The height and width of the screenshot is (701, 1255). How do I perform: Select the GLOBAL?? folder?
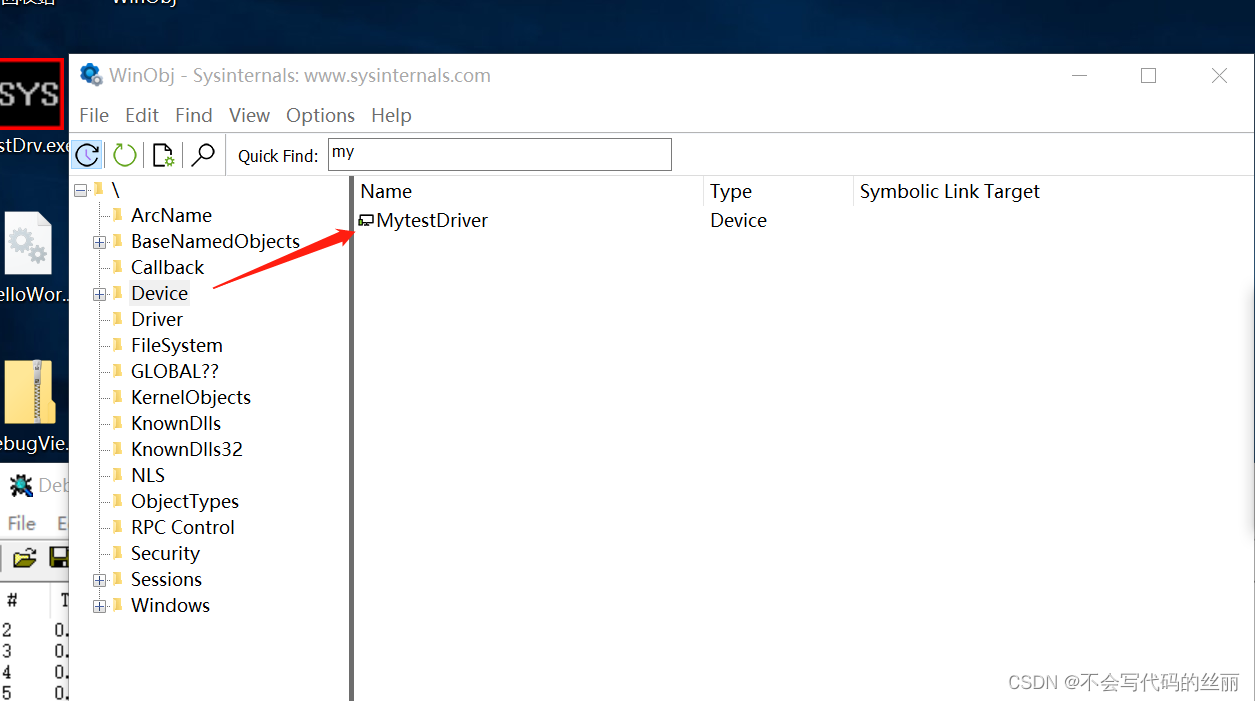pyautogui.click(x=175, y=371)
